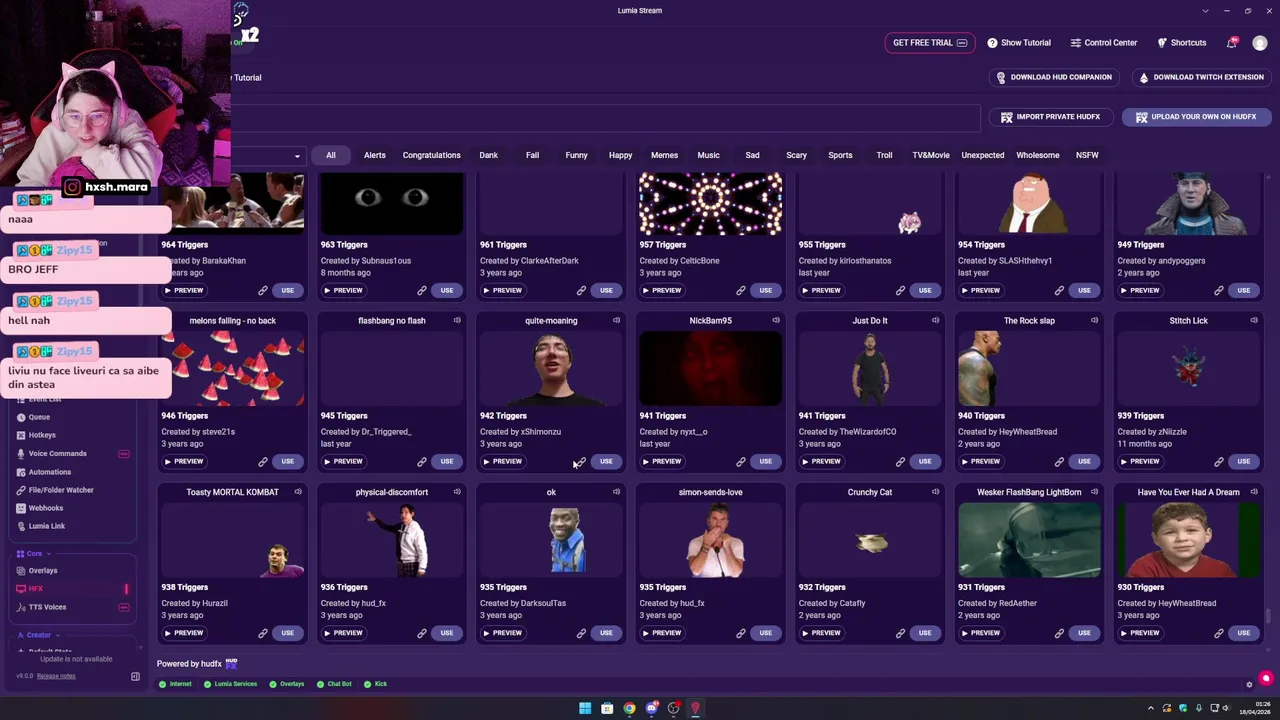Select the Congratulations category tab
The width and height of the screenshot is (1280, 720).
(x=431, y=155)
